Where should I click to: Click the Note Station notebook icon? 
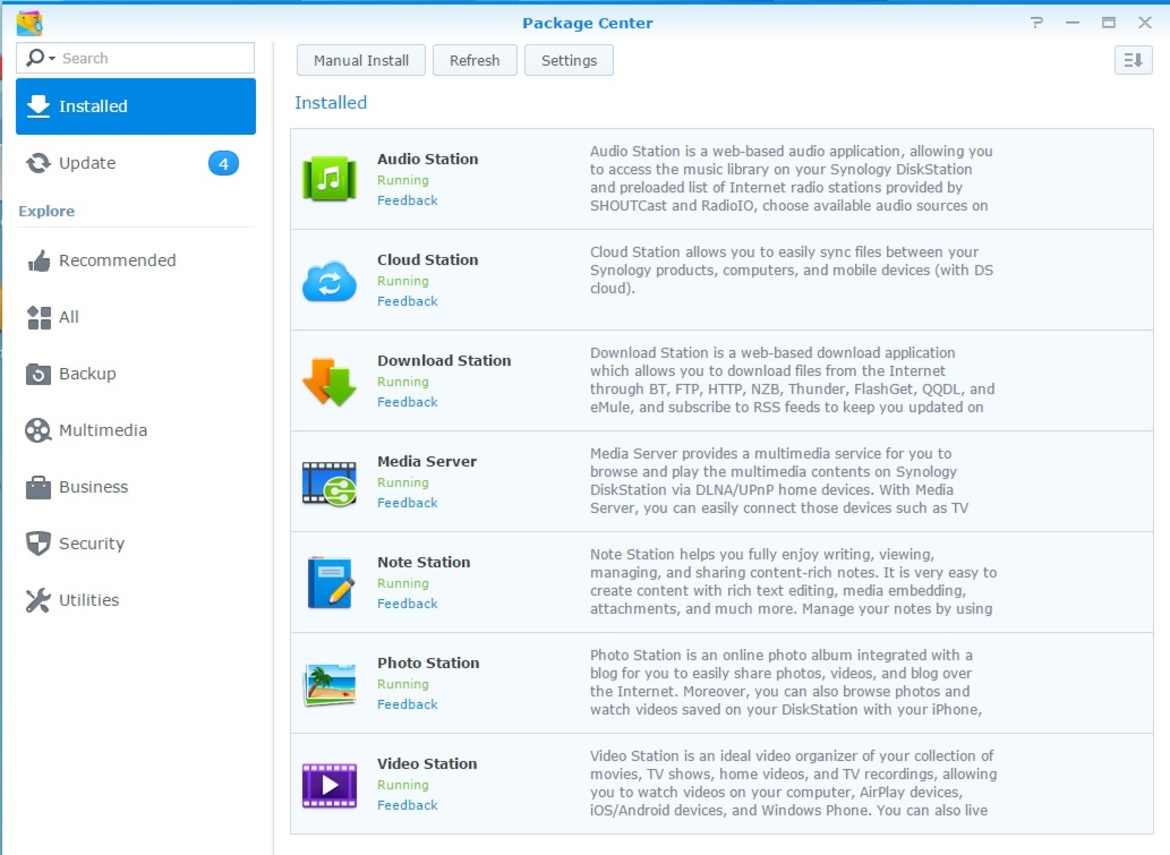[x=329, y=583]
